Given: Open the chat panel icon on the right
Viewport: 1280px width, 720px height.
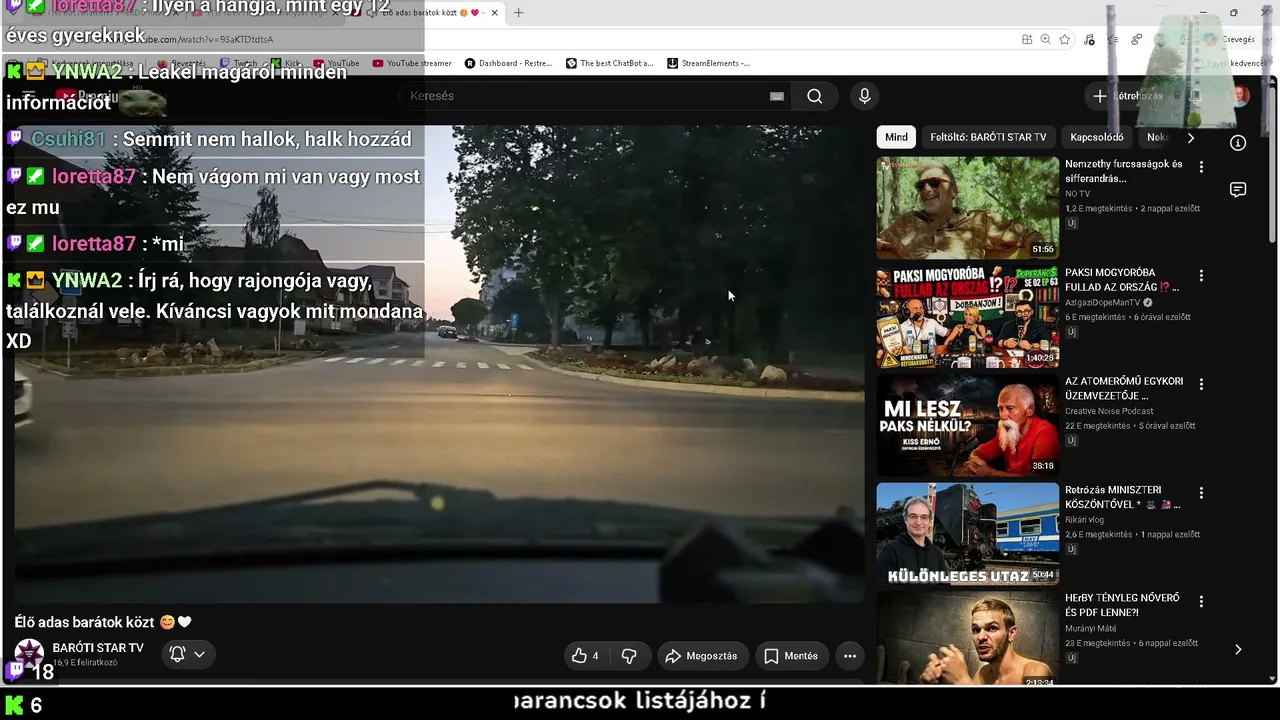Looking at the screenshot, I should 1238,190.
